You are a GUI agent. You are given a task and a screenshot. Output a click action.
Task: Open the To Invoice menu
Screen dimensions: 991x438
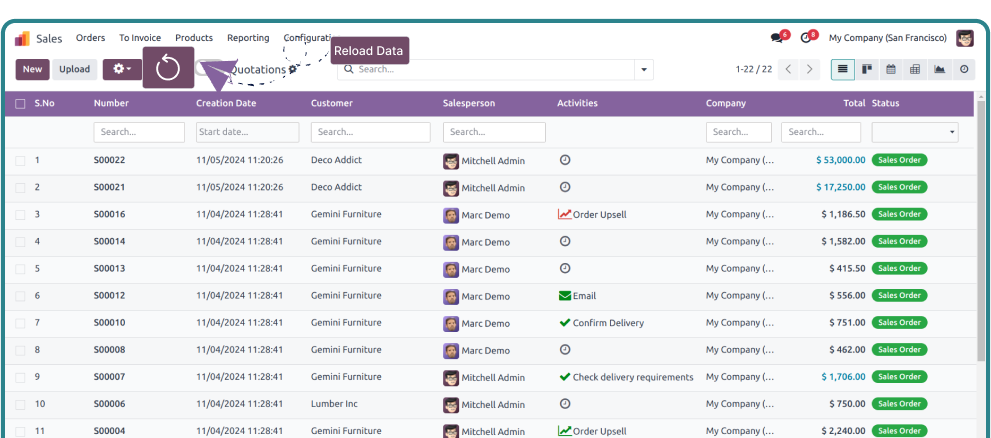(140, 38)
